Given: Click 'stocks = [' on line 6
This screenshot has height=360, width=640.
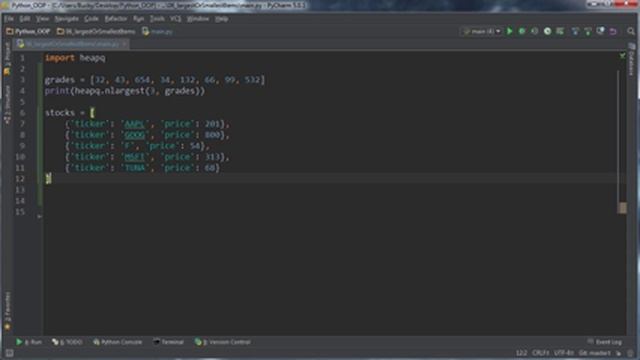Looking at the screenshot, I should (x=70, y=113).
